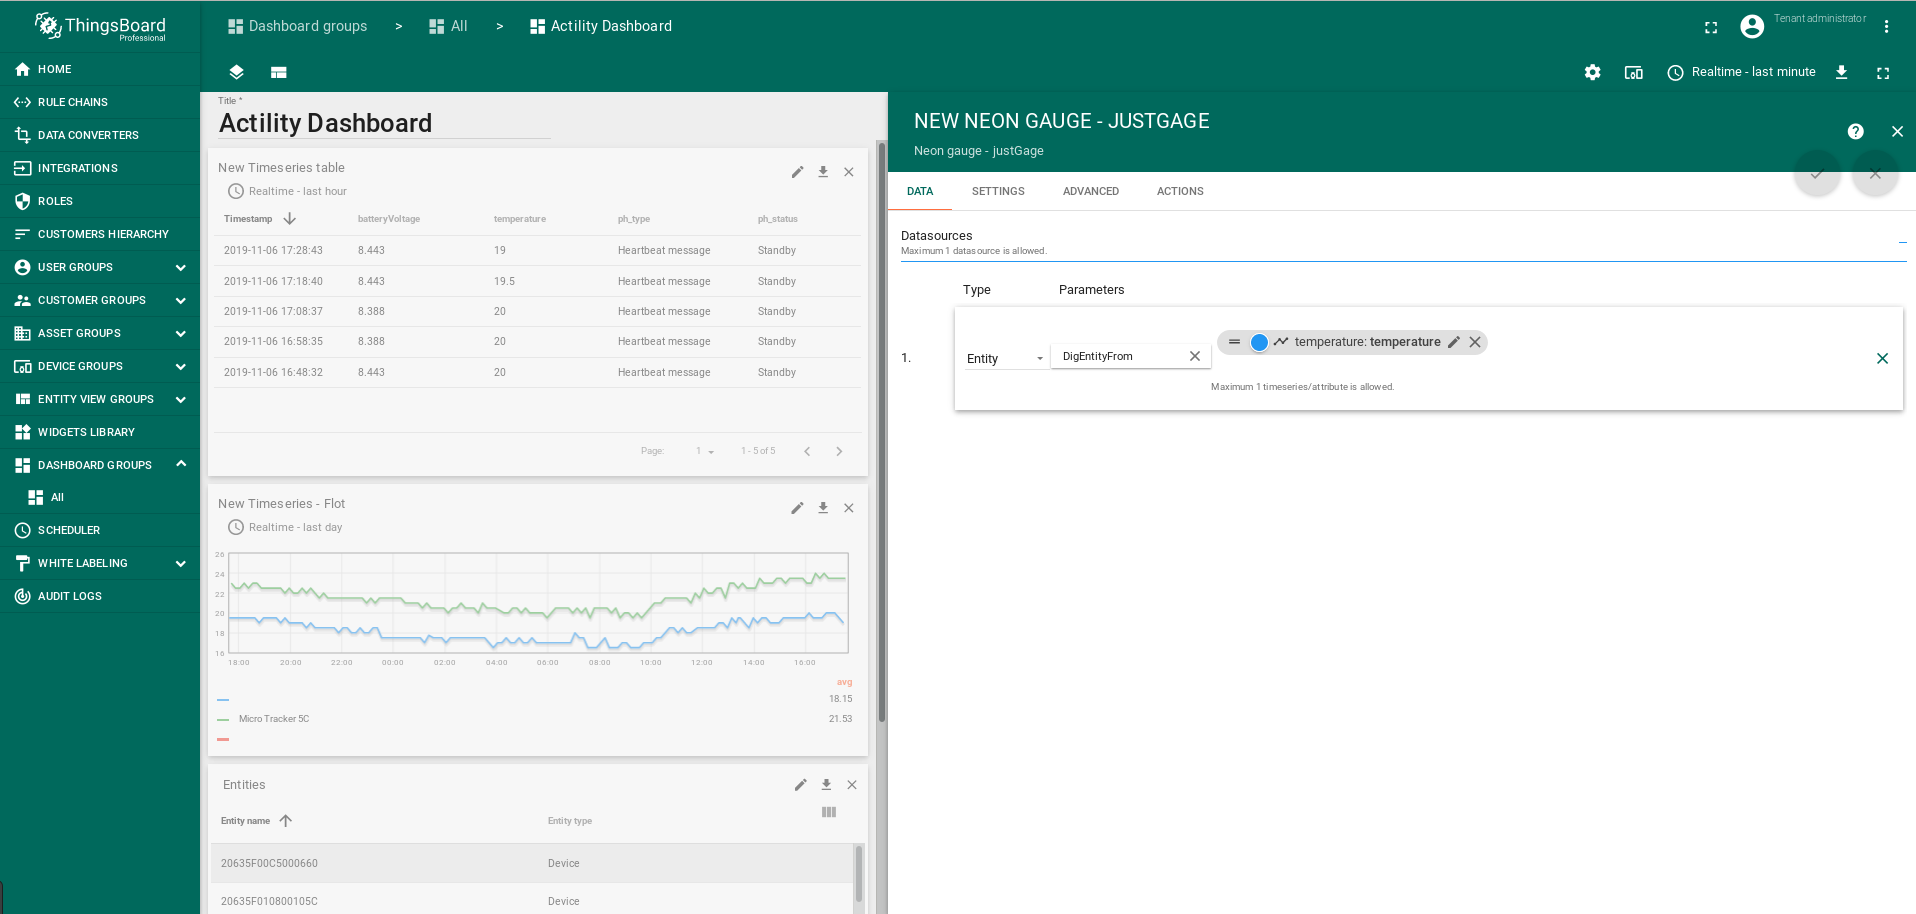This screenshot has width=1916, height=914.
Task: Open WIDGETS LIBRARY in sidebar
Action: pos(100,432)
